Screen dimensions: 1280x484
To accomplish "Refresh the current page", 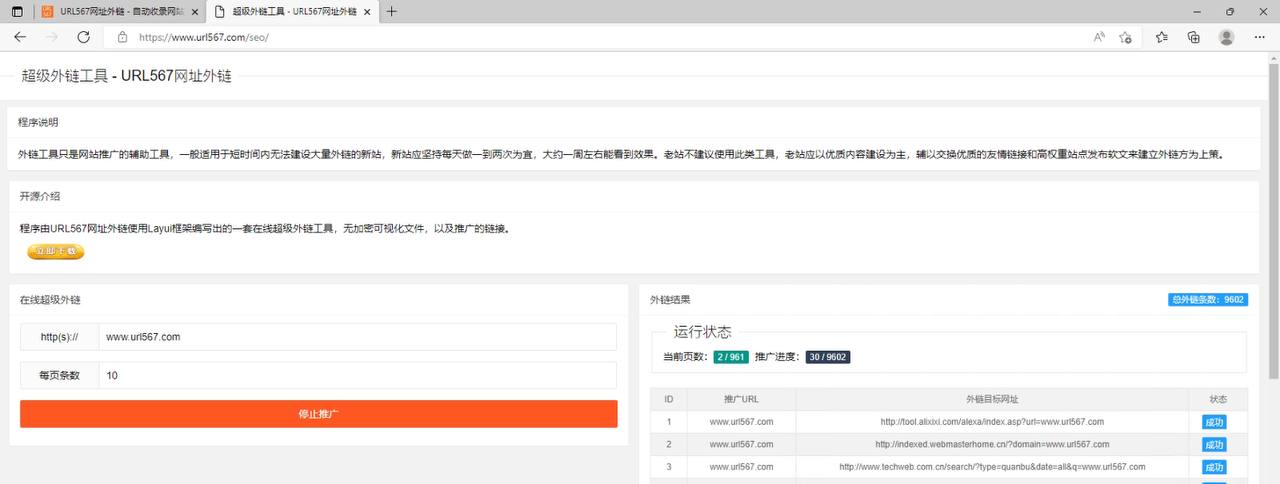I will (84, 37).
